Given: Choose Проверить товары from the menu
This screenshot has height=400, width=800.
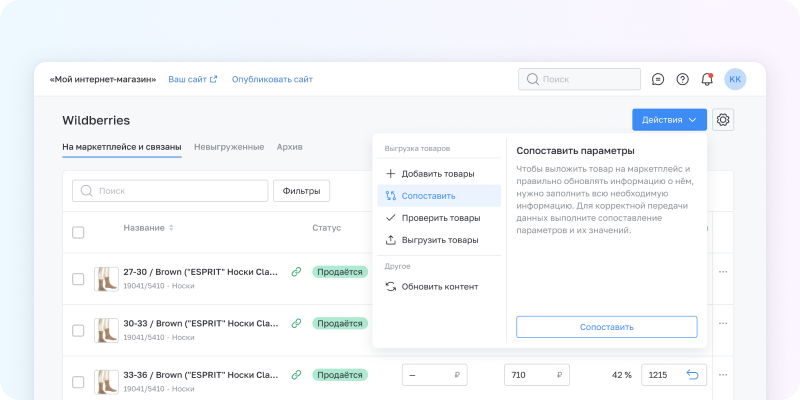Looking at the screenshot, I should (439, 218).
